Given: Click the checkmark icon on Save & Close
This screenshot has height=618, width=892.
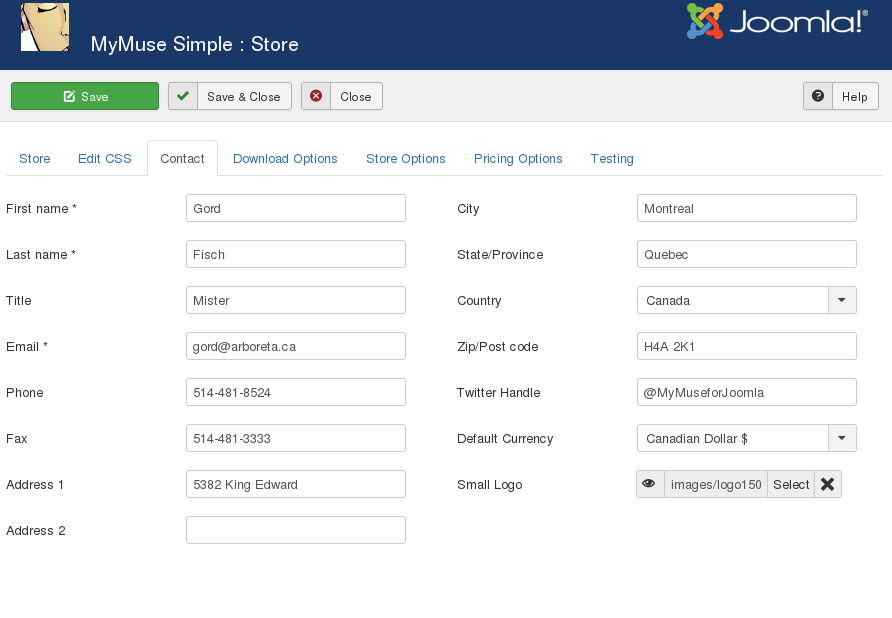Looking at the screenshot, I should 182,95.
